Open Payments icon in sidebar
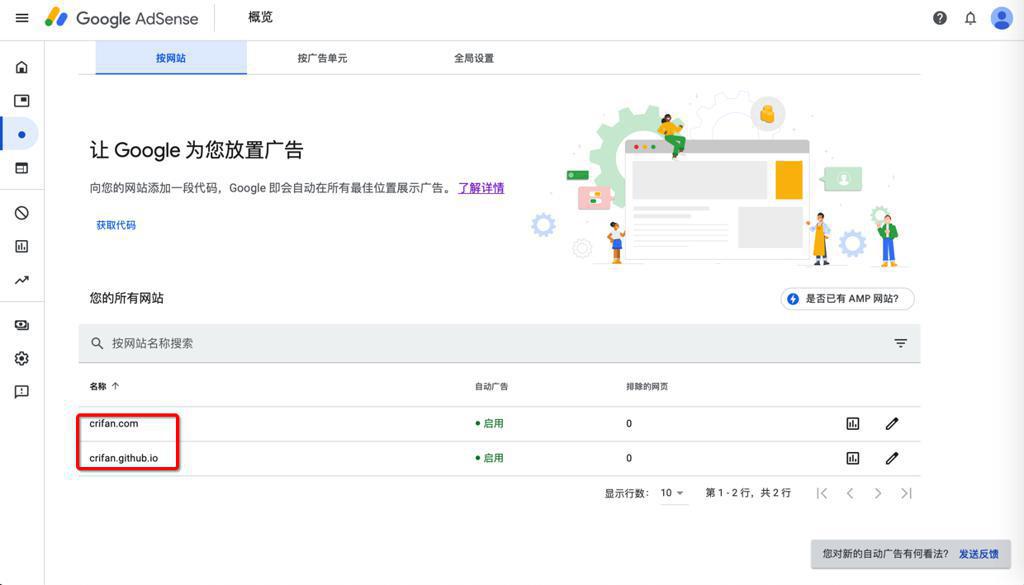The height and width of the screenshot is (585, 1024). tap(22, 325)
